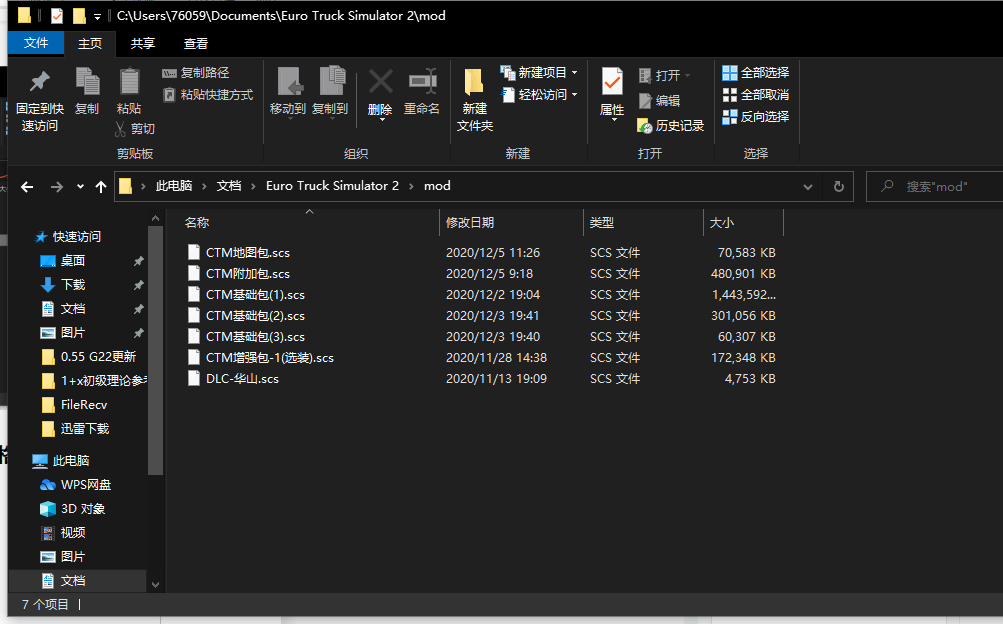Click Copy path (复制路径)

tap(196, 73)
